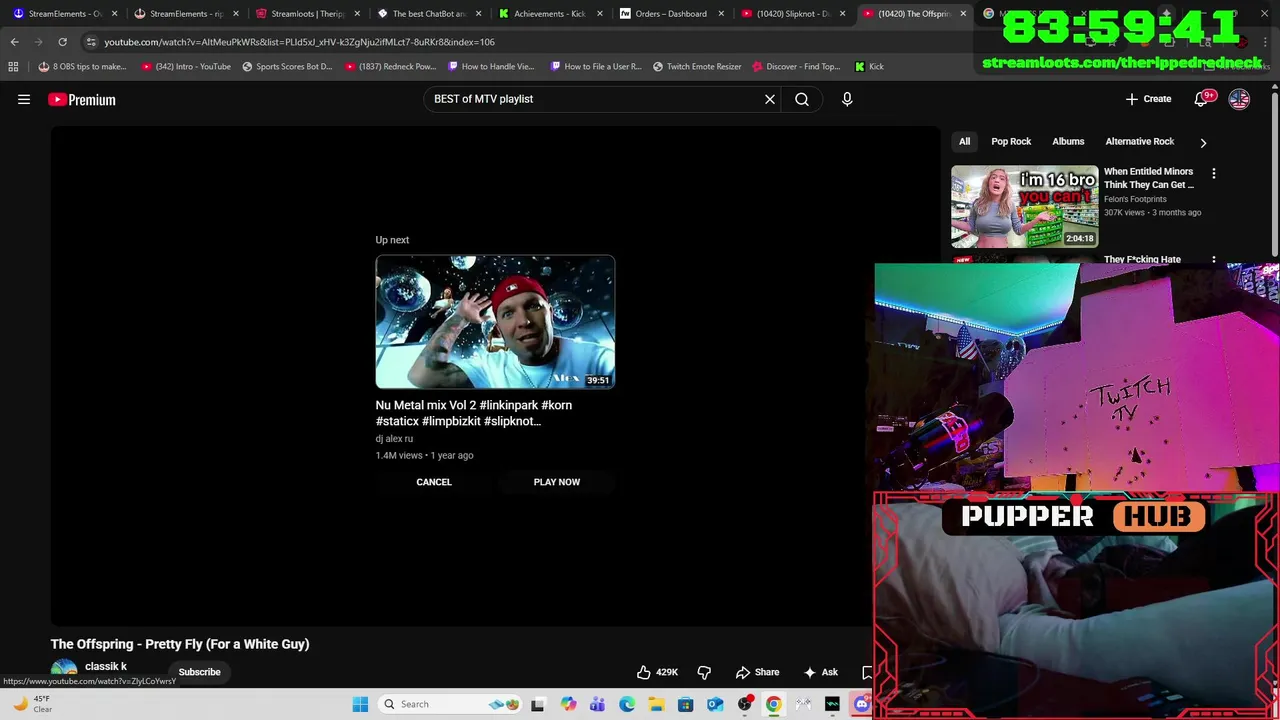This screenshot has width=1280, height=720.
Task: Reload the page in Chrome
Action: pos(62,42)
